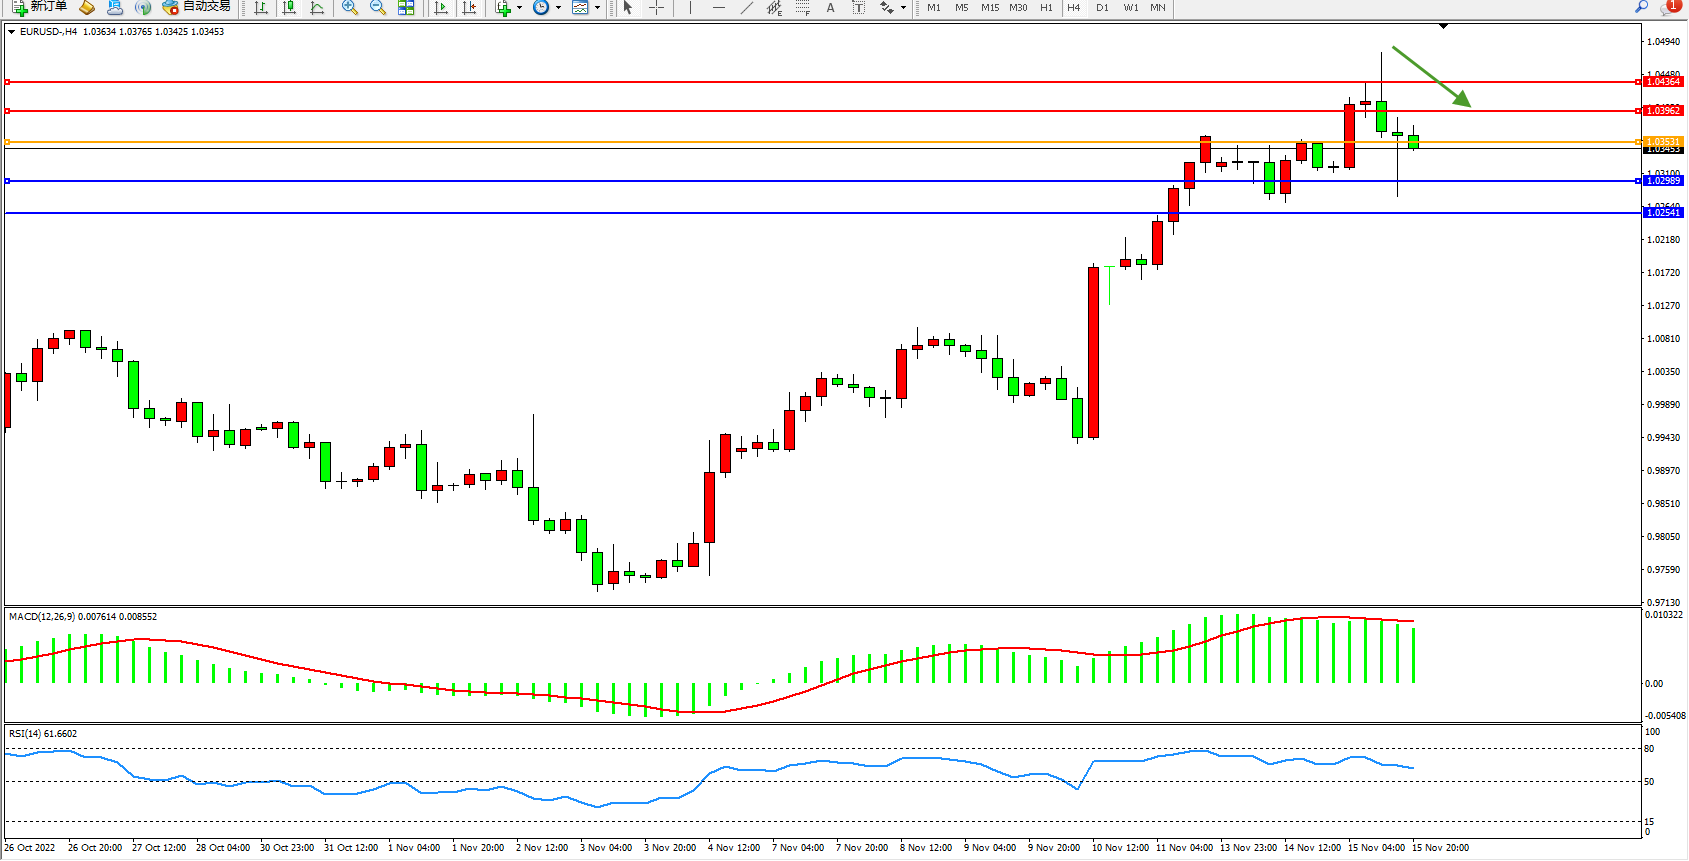Expand the chart periods clock dropdown arrow
This screenshot has height=861, width=1689.
pyautogui.click(x=557, y=7)
